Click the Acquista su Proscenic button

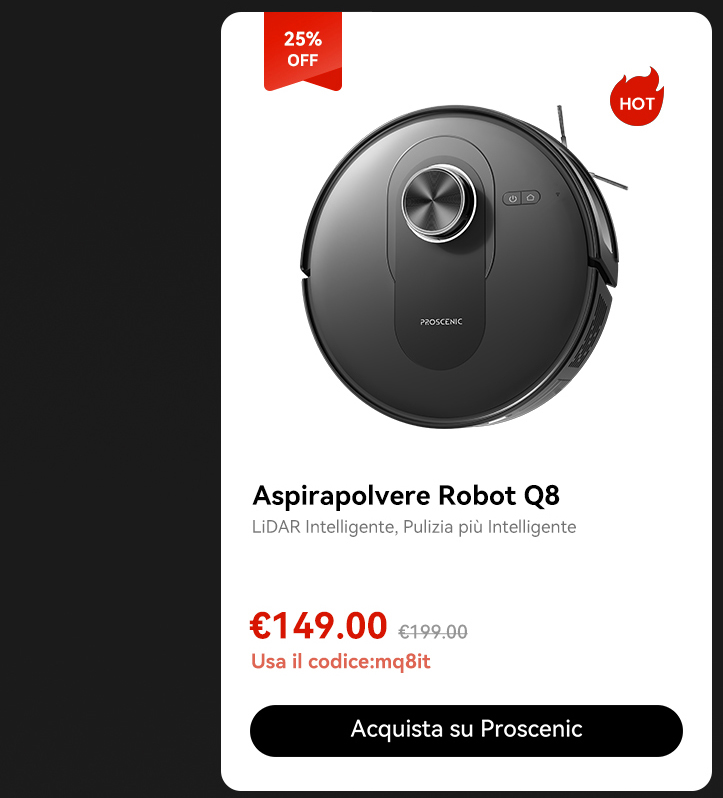point(466,730)
